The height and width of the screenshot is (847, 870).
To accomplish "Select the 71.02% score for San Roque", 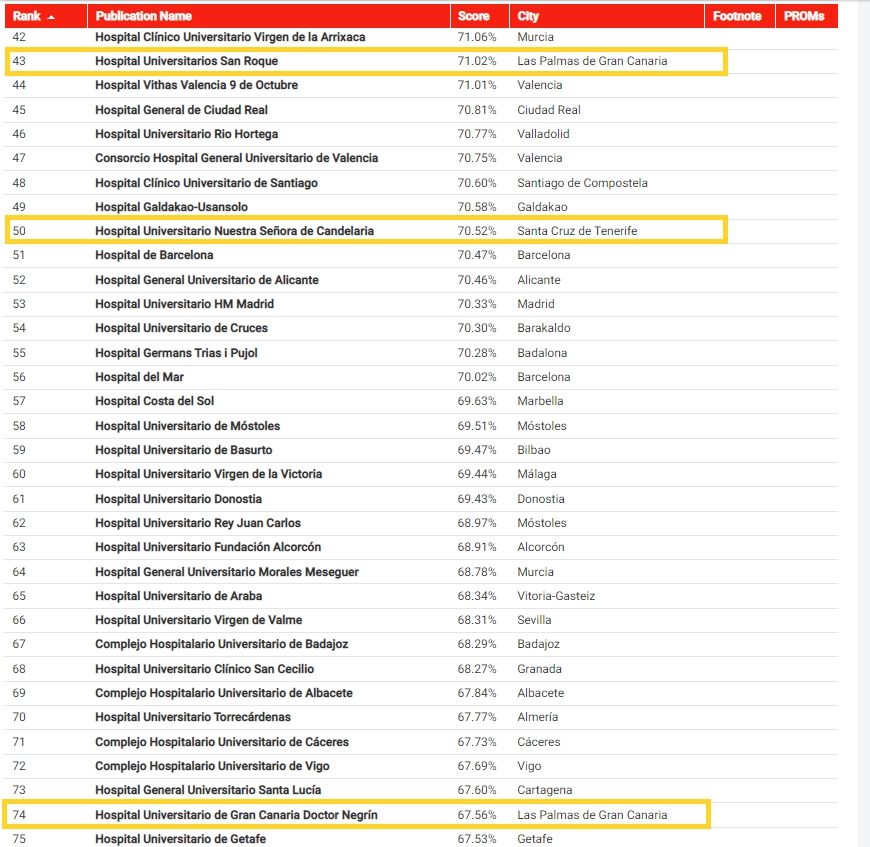I will click(x=477, y=61).
